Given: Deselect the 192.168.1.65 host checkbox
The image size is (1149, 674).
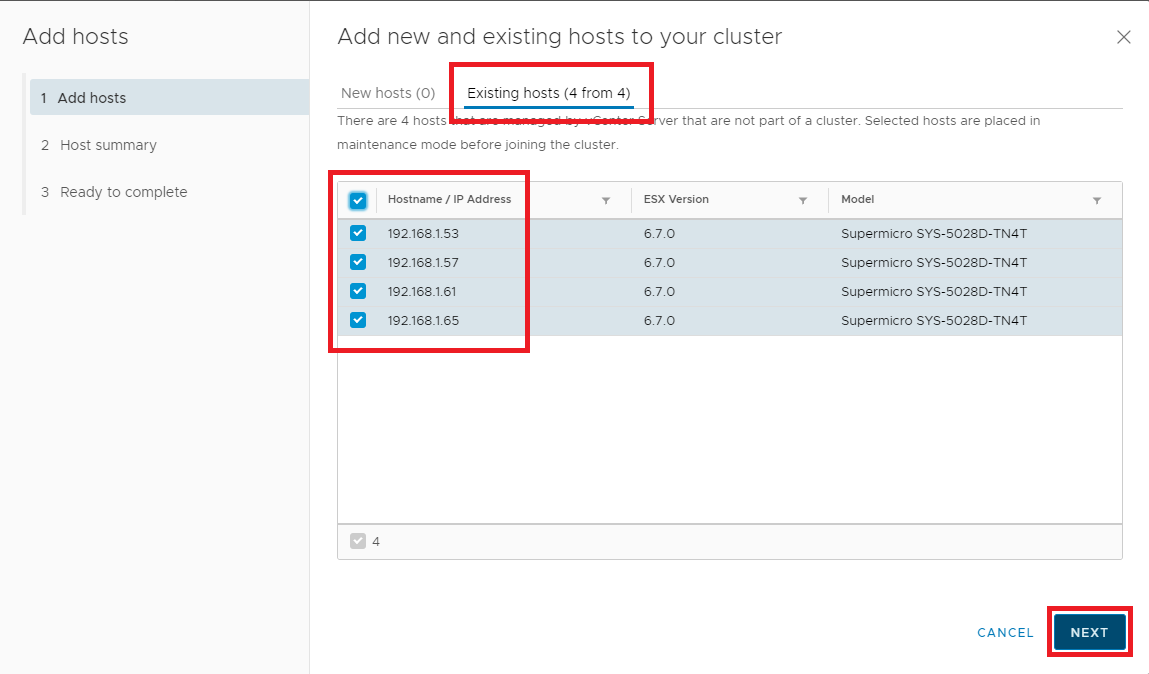Looking at the screenshot, I should click(358, 320).
